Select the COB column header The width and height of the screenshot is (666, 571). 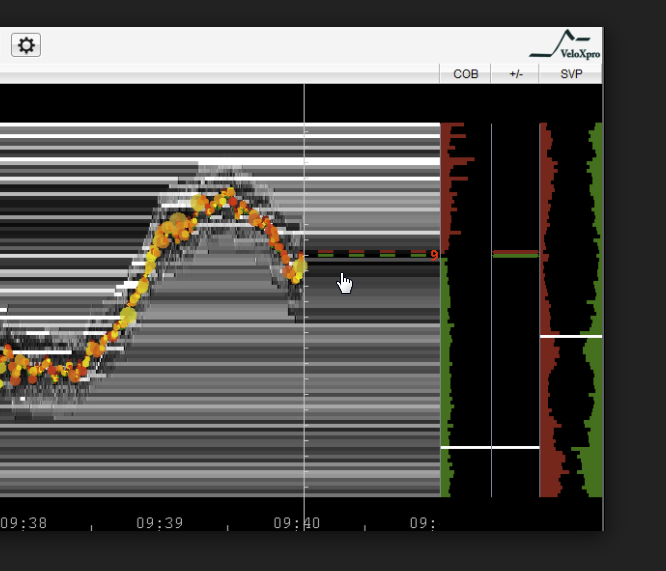(x=466, y=74)
